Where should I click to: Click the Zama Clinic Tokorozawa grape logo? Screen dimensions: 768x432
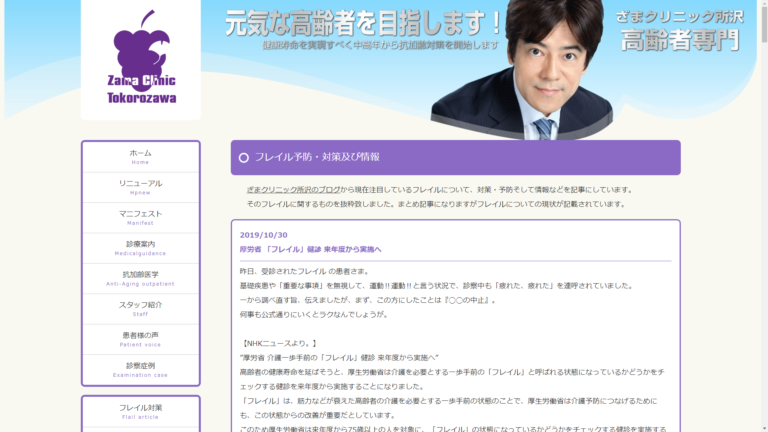click(x=140, y=58)
